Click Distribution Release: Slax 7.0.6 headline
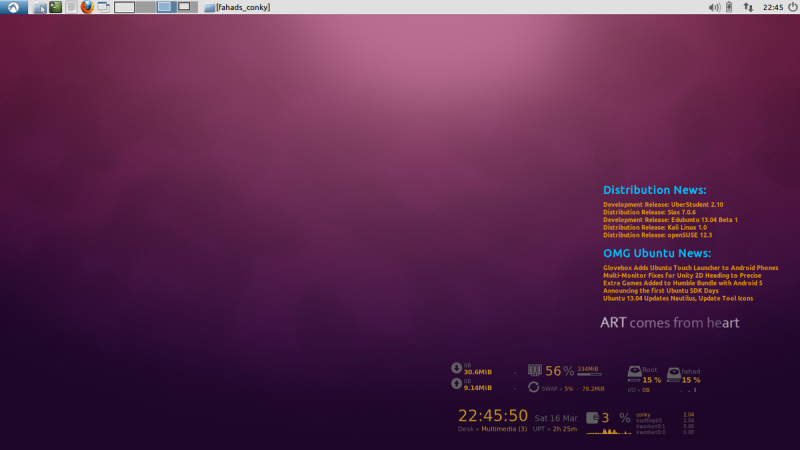Viewport: 800px width, 450px height. (649, 212)
